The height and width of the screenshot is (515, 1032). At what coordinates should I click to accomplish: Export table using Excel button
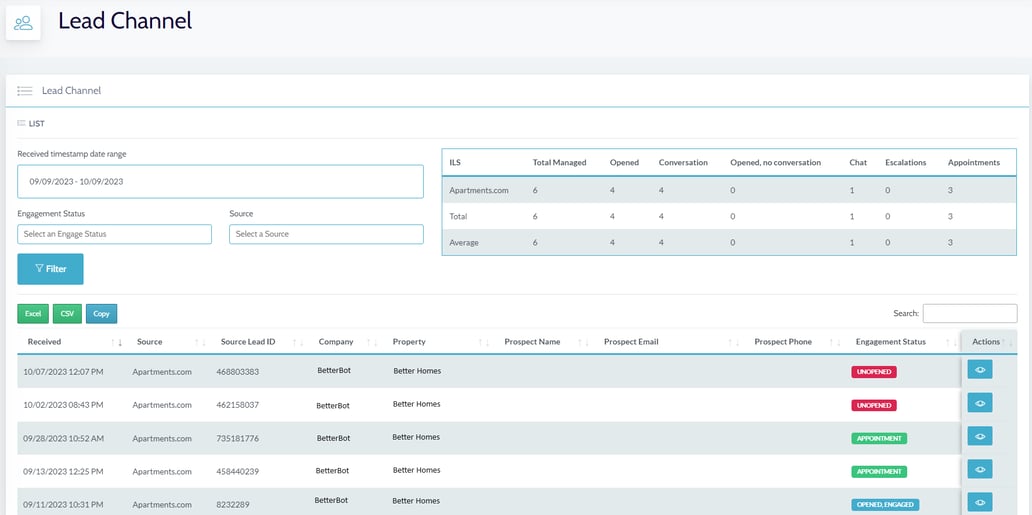tap(33, 313)
